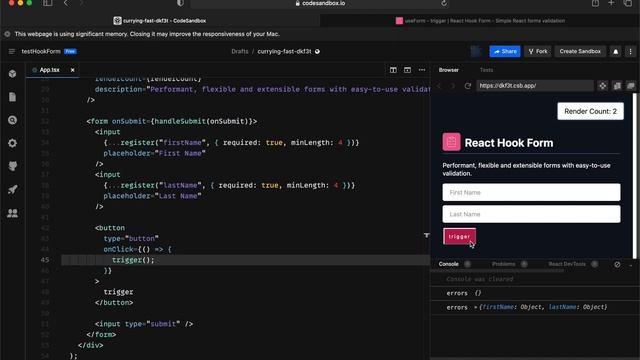Click the Safari back arrow
The image size is (640, 360).
[66, 3]
